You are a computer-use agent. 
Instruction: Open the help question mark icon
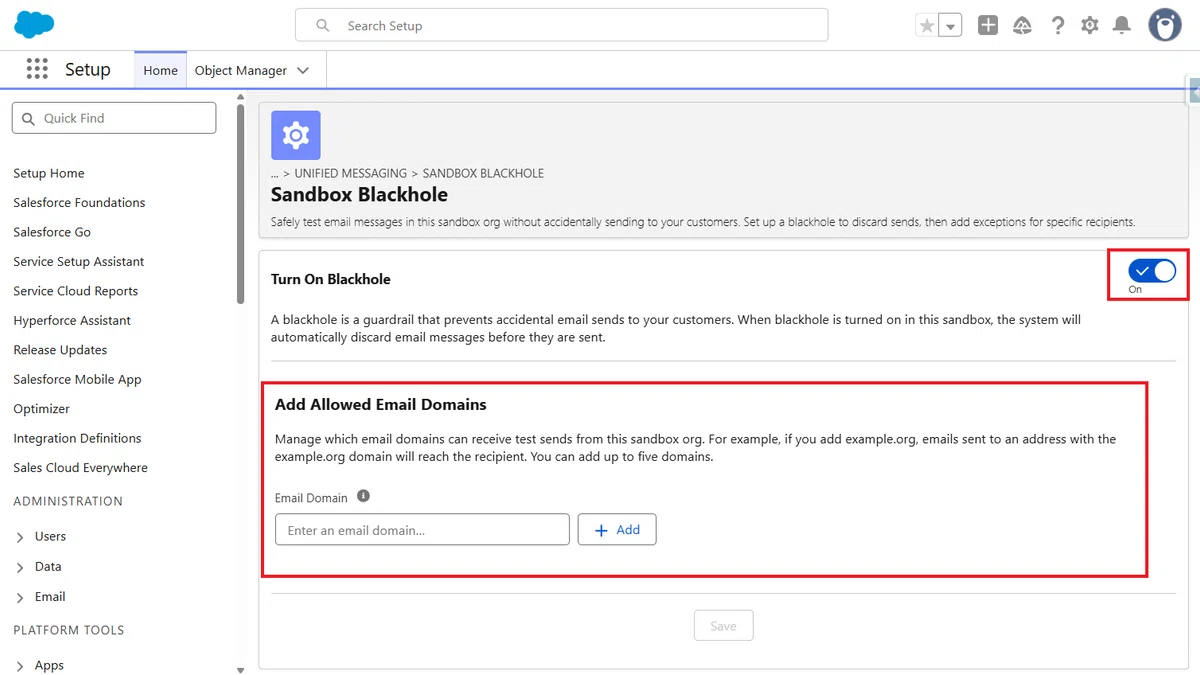click(1057, 26)
